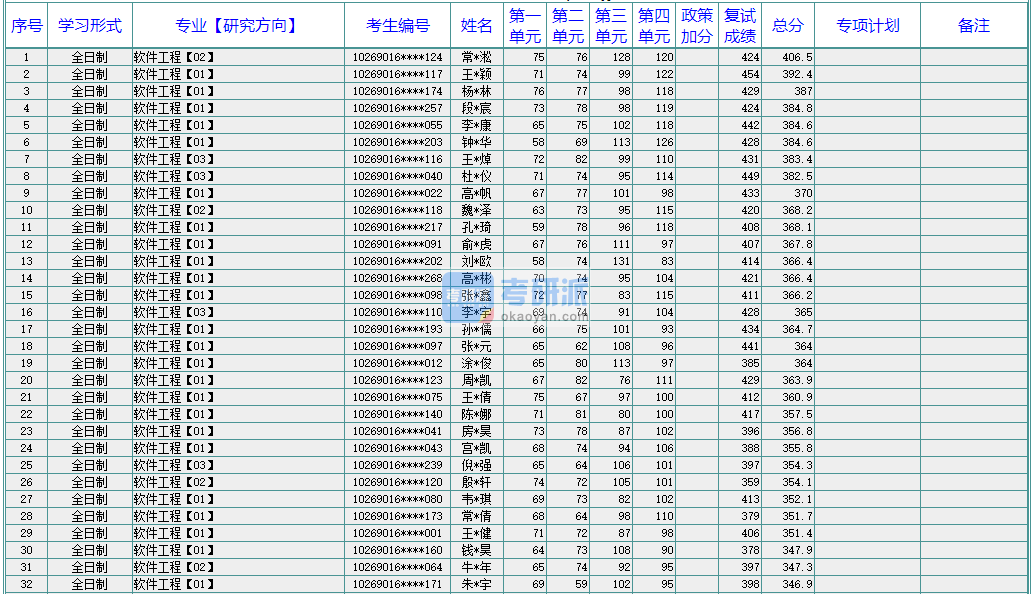This screenshot has width=1033, height=594.
Task: Click the 序号 column header
Action: tap(27, 26)
